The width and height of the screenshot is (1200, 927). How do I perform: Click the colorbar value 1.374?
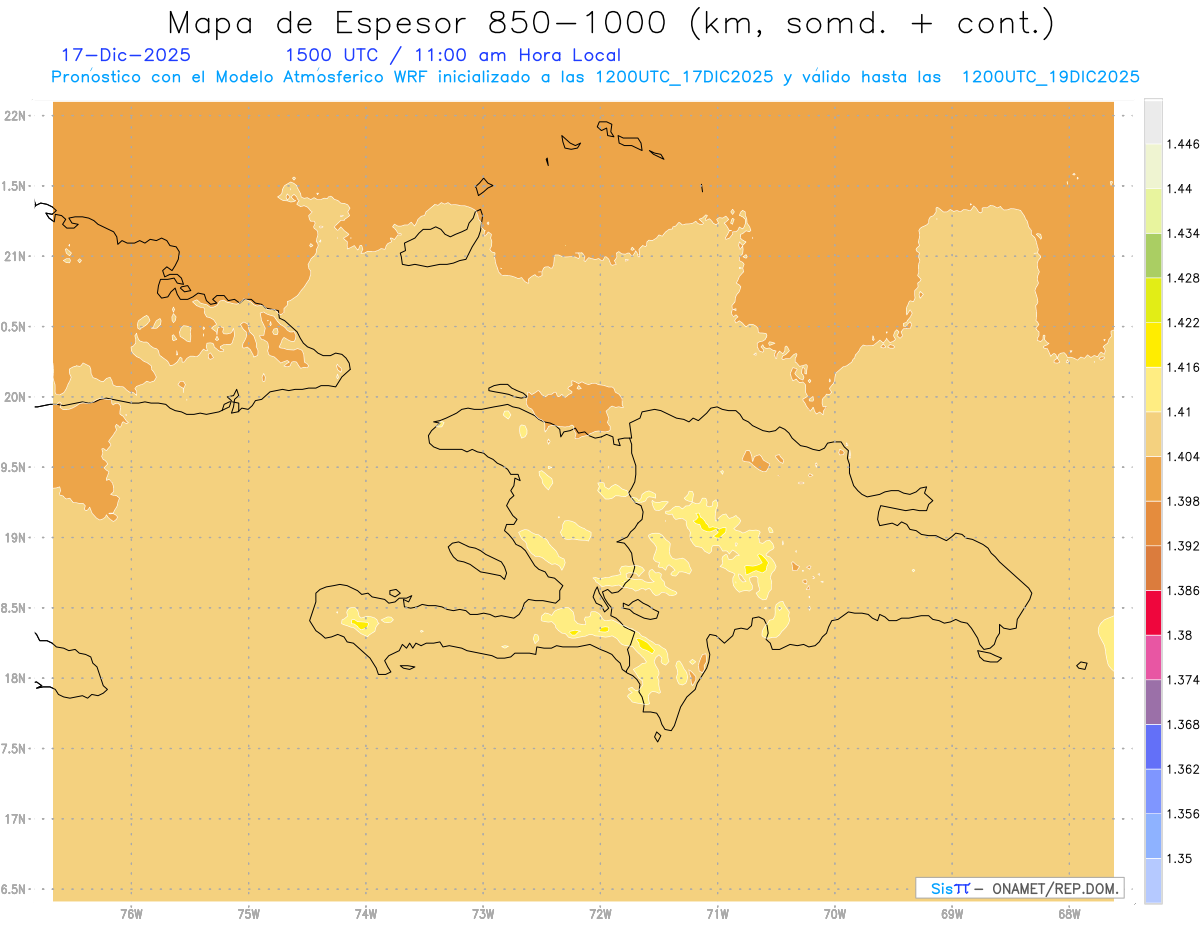click(1183, 680)
